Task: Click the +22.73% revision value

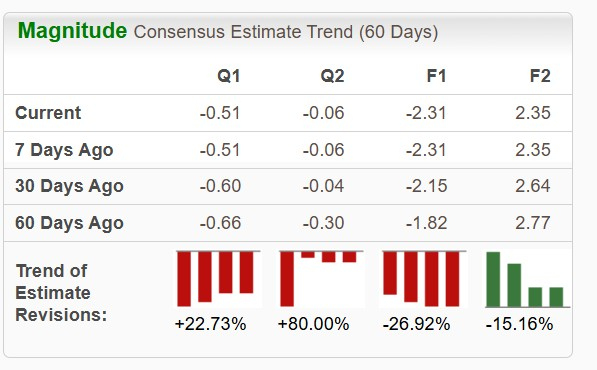Action: click(210, 324)
